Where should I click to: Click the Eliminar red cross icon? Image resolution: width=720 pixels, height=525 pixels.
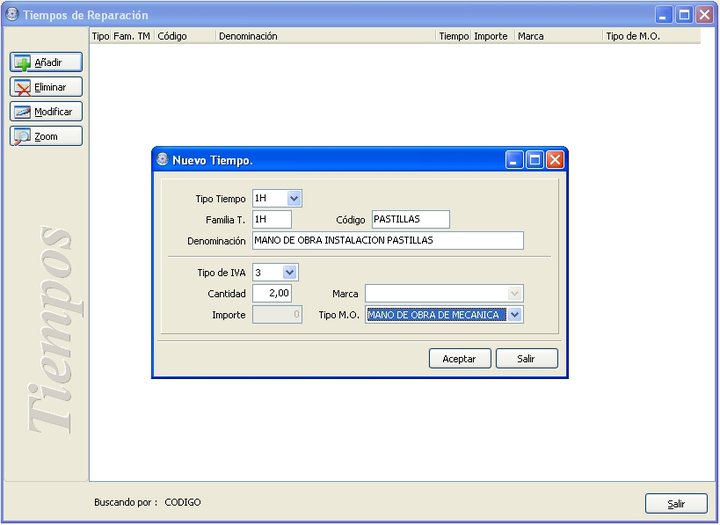pos(22,87)
